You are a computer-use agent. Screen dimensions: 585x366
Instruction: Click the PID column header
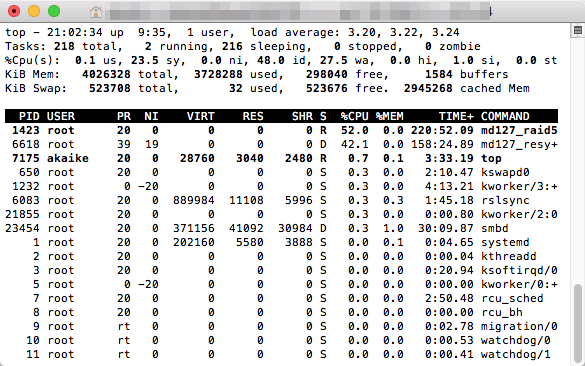29,116
